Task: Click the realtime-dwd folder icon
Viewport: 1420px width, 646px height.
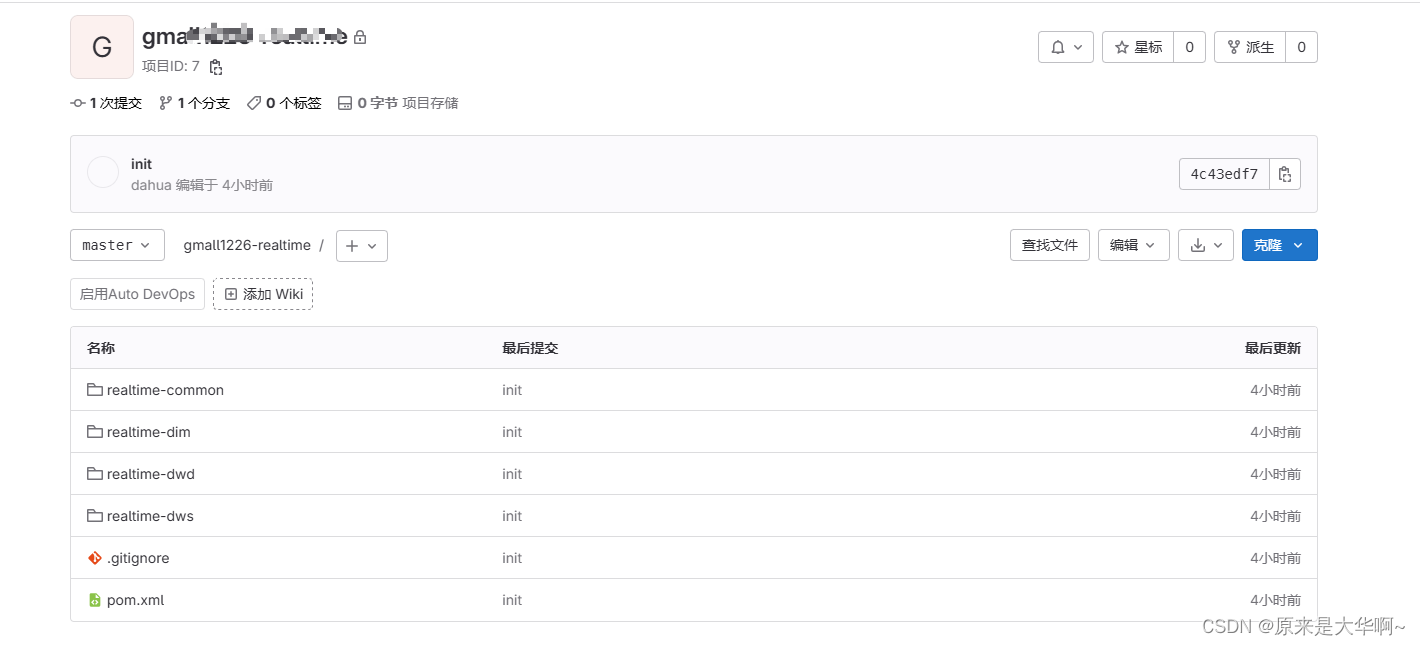Action: click(95, 474)
